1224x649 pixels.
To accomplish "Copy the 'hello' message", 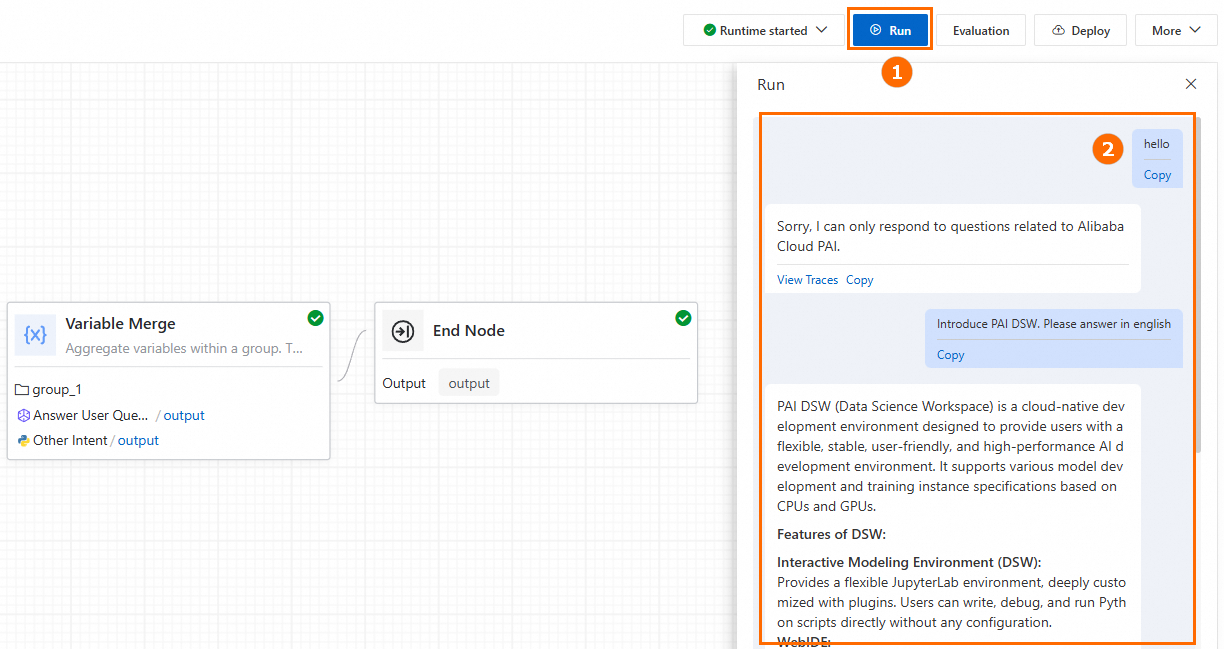I will point(1157,175).
